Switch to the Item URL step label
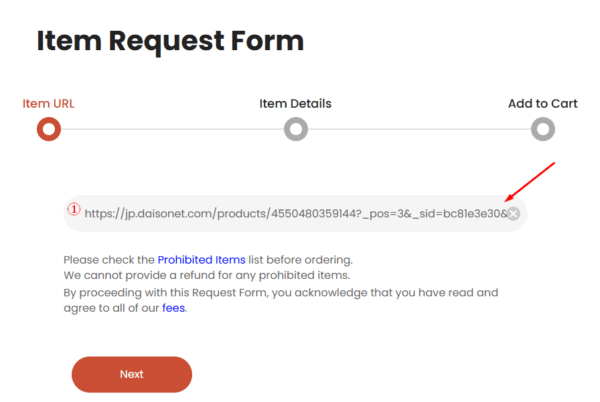The image size is (600, 402). point(49,103)
